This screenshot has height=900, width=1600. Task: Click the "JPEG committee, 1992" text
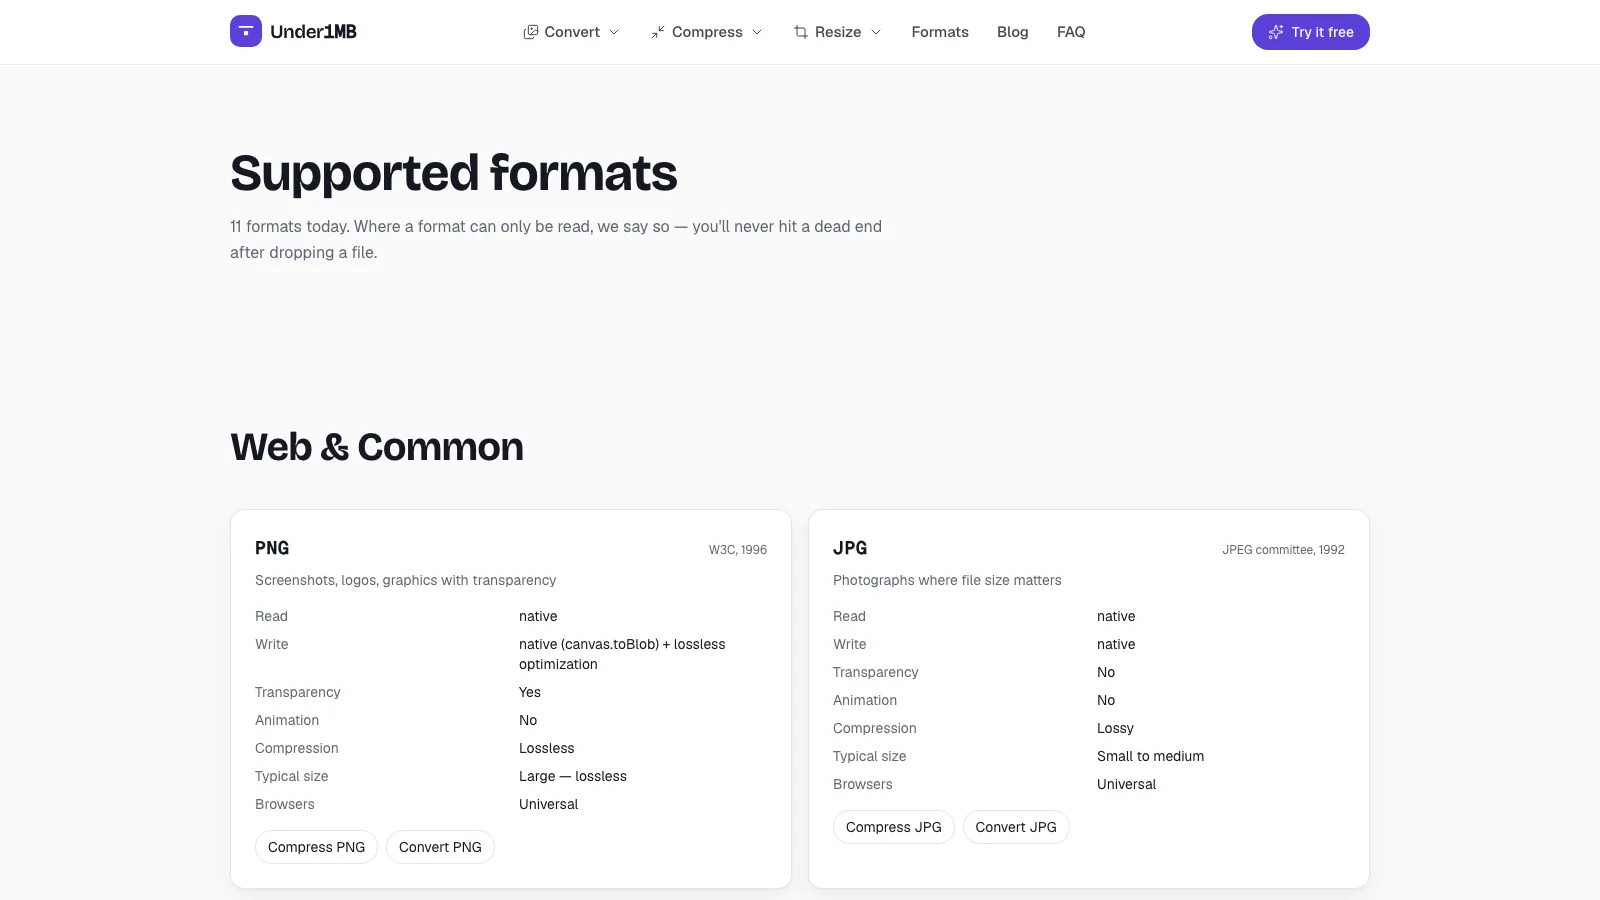coord(1283,550)
